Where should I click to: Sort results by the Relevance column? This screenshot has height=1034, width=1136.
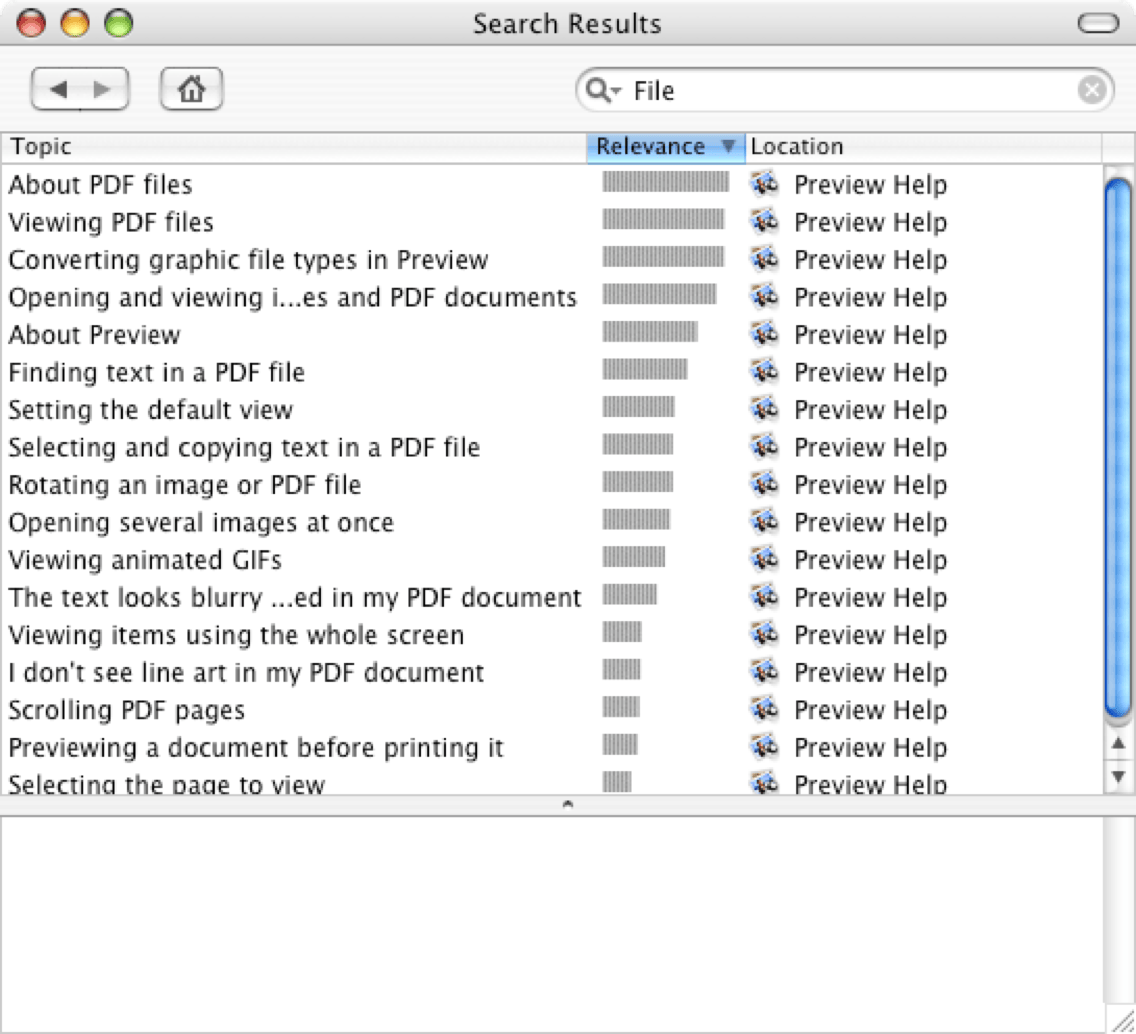(665, 147)
